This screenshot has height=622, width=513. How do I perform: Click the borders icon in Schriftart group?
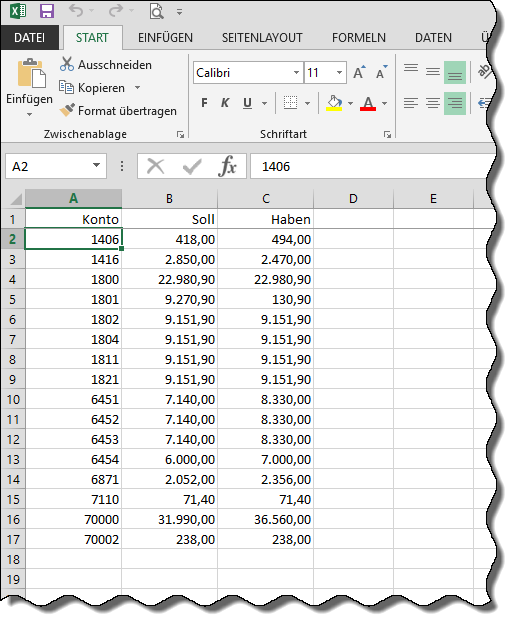coord(290,103)
